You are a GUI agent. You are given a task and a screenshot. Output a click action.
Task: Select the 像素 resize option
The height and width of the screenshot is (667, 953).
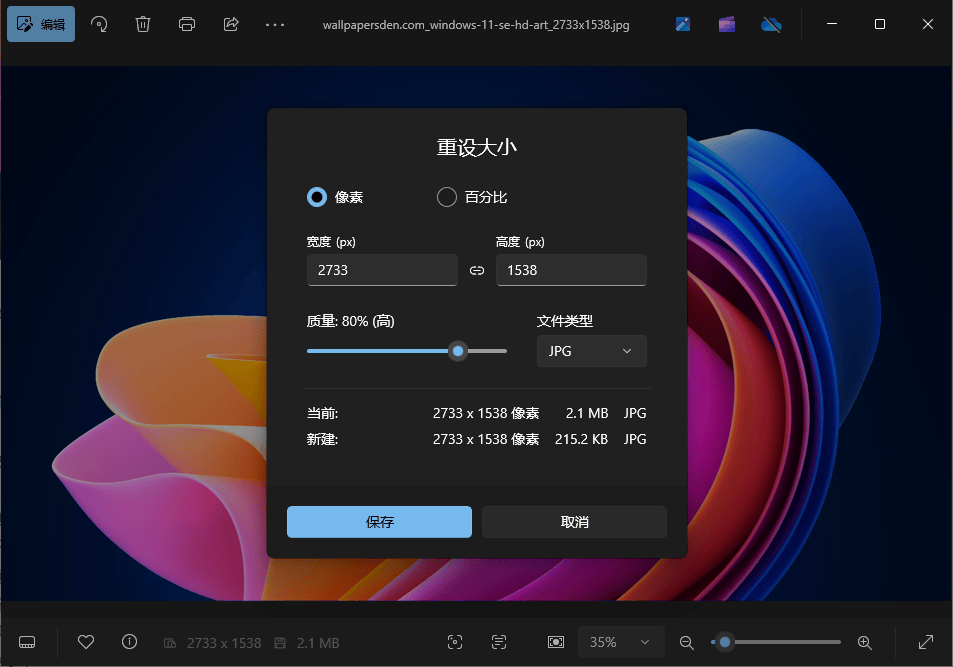(x=316, y=197)
